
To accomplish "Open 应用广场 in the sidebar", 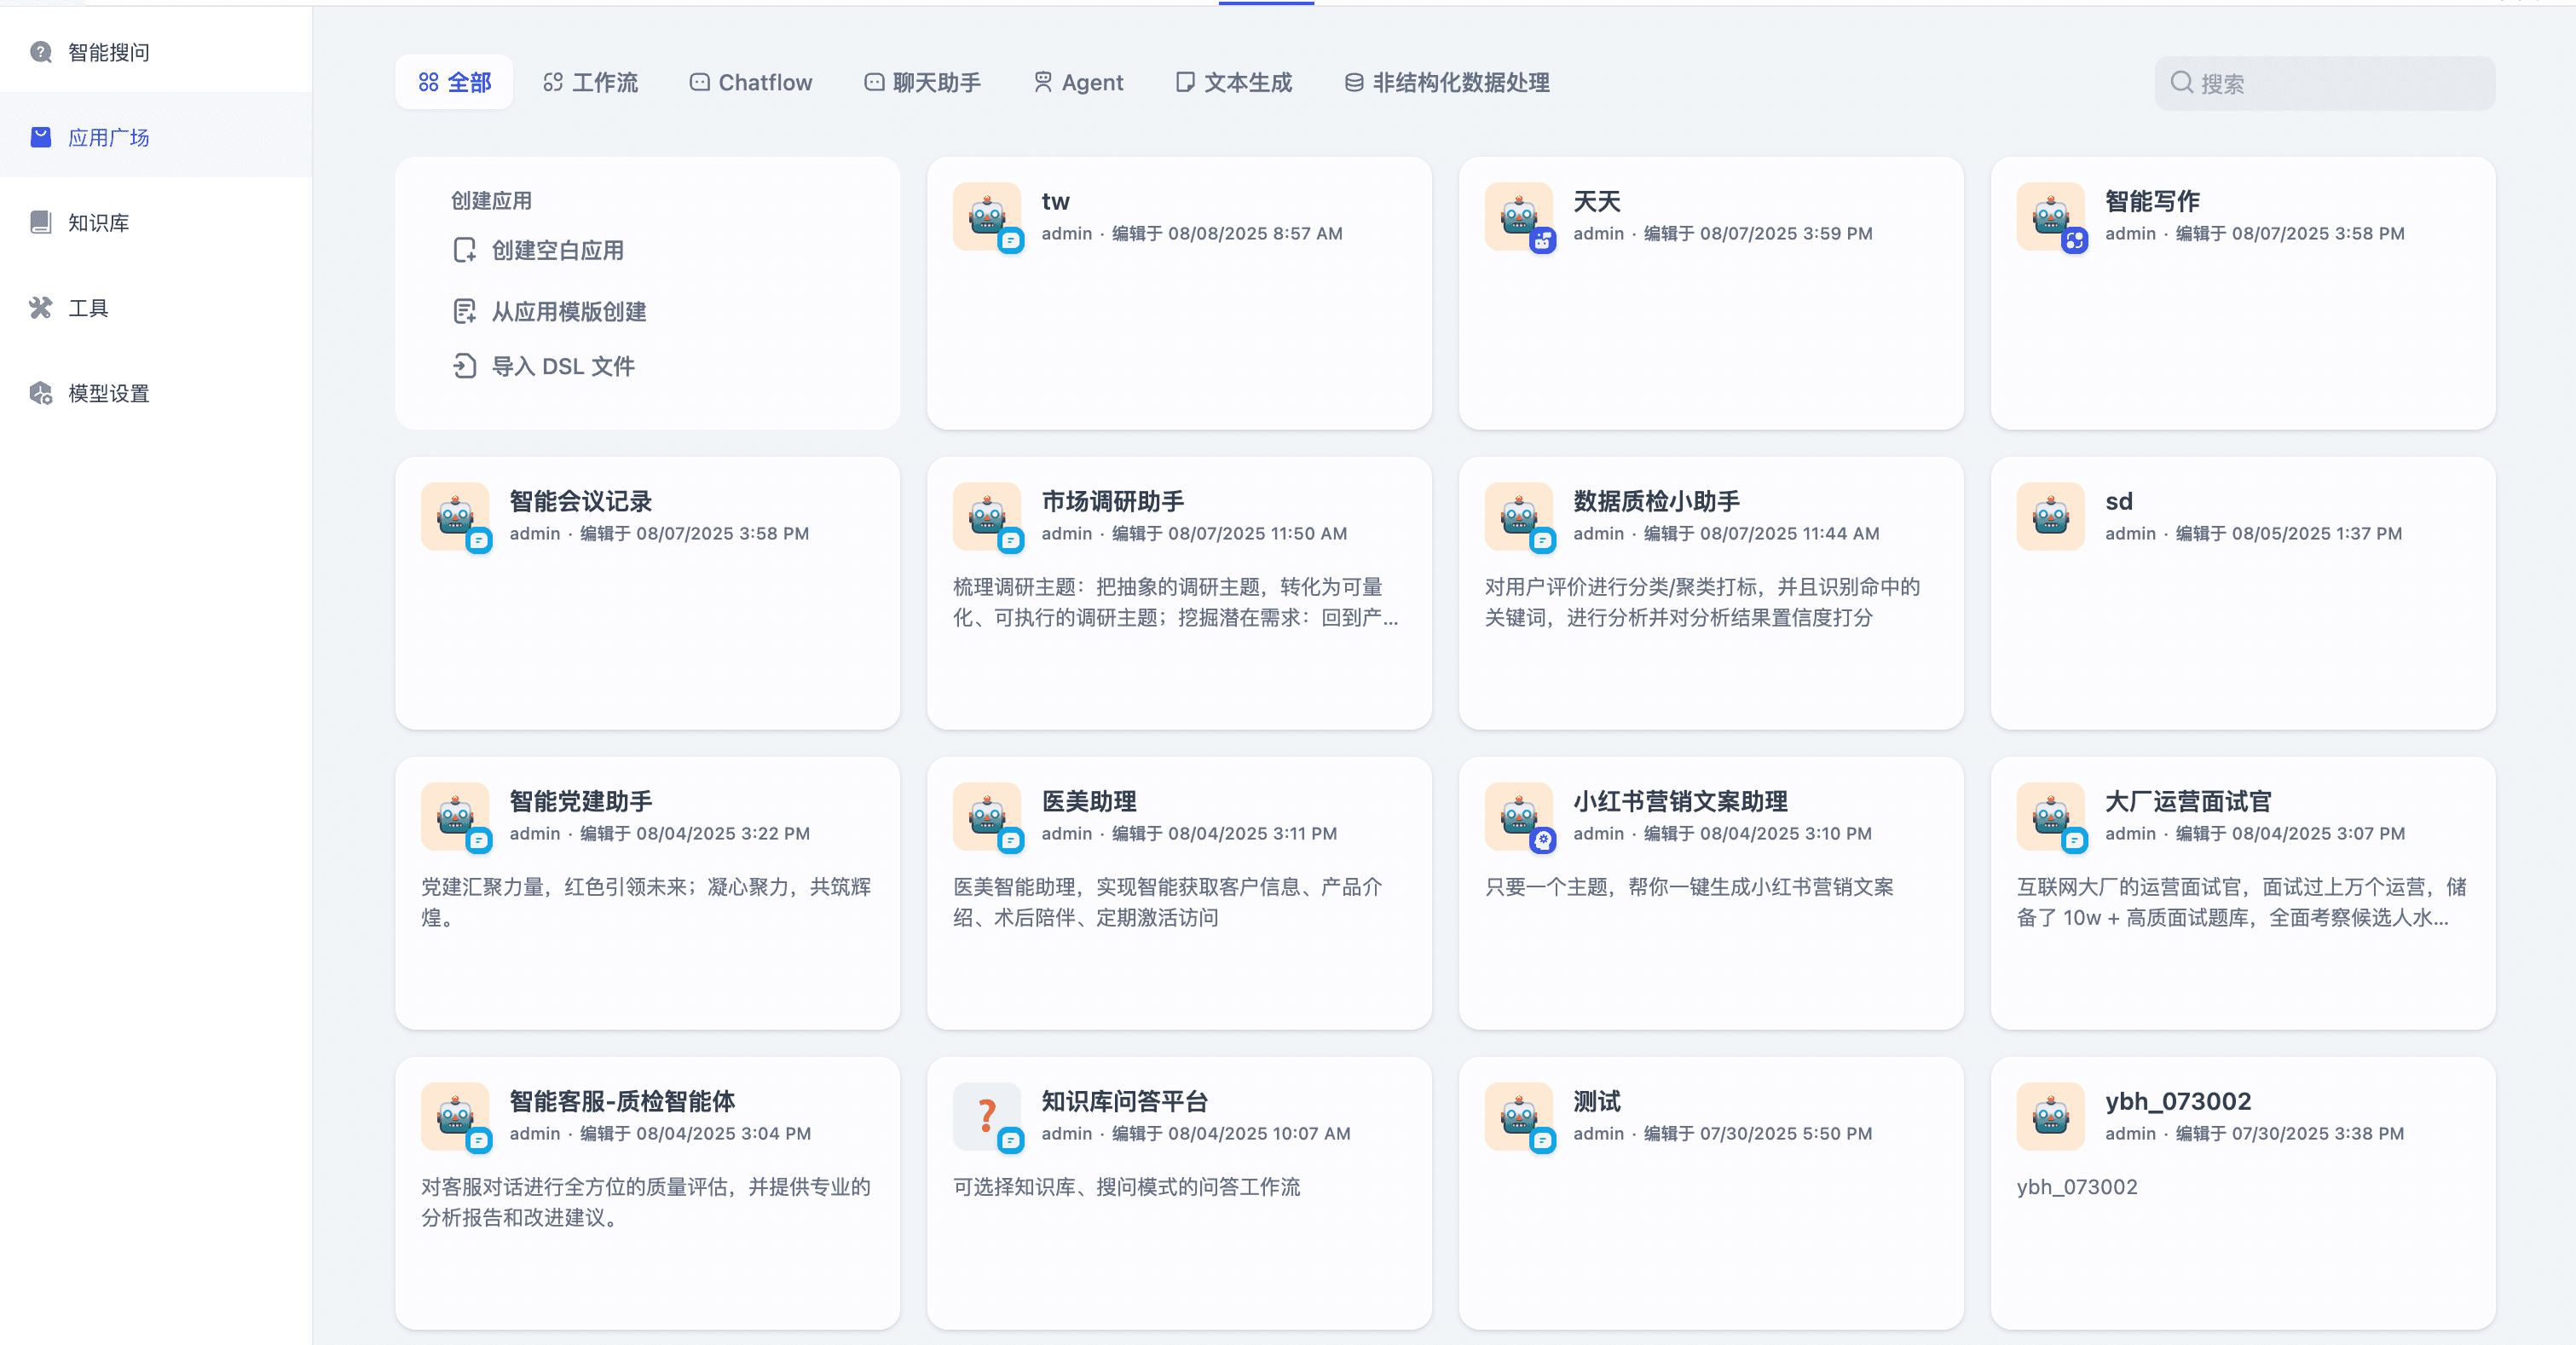I will (108, 137).
